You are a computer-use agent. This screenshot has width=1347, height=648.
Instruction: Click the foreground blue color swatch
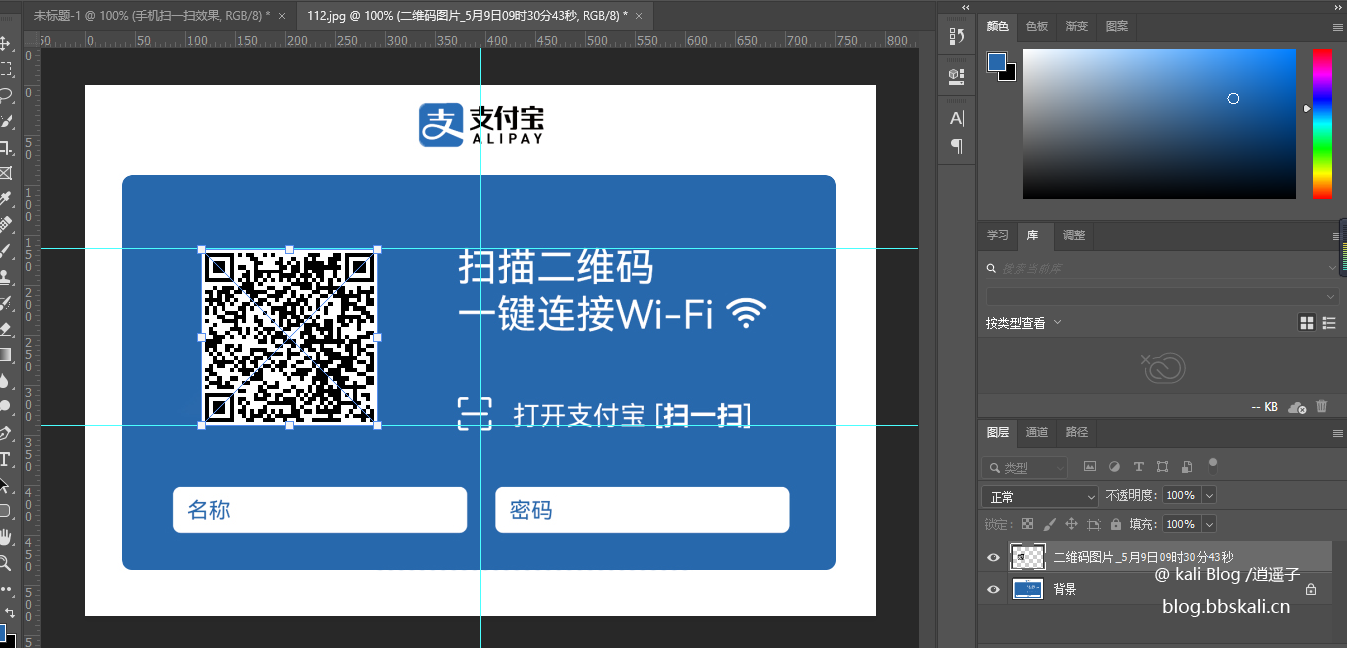997,63
